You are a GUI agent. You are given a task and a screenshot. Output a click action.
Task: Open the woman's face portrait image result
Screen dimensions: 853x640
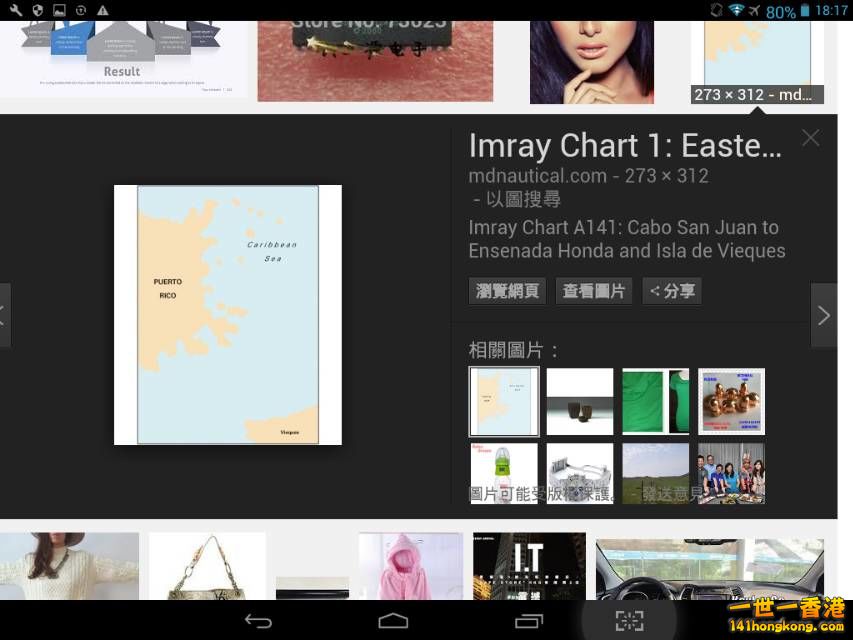click(592, 62)
